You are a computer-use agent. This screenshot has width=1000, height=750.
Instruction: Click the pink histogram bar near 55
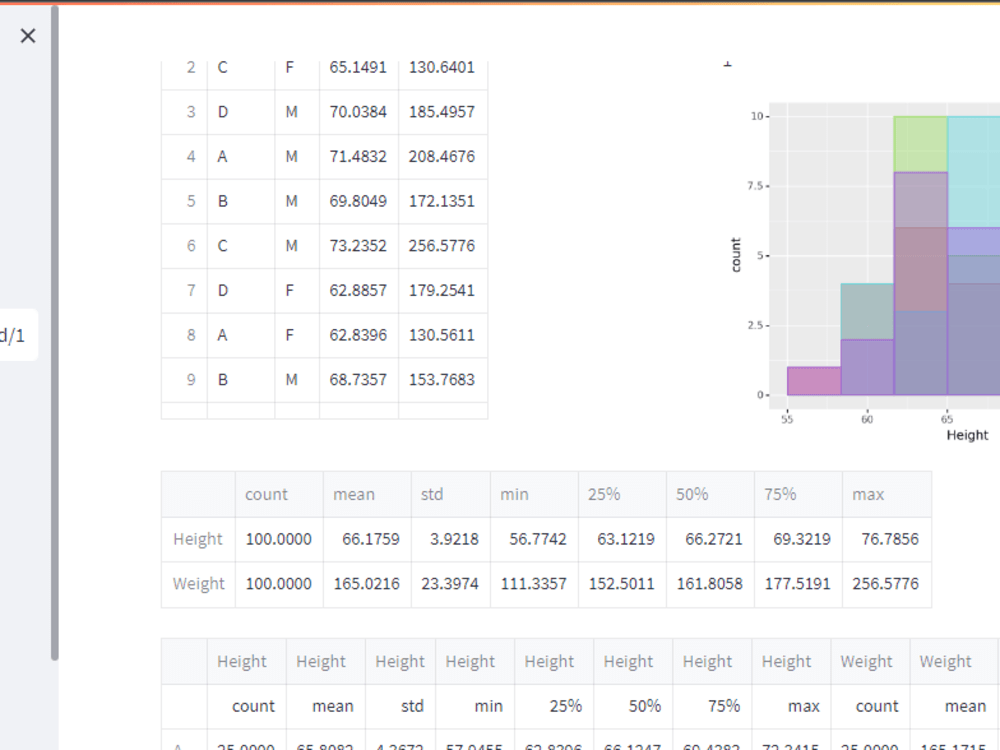(x=814, y=381)
